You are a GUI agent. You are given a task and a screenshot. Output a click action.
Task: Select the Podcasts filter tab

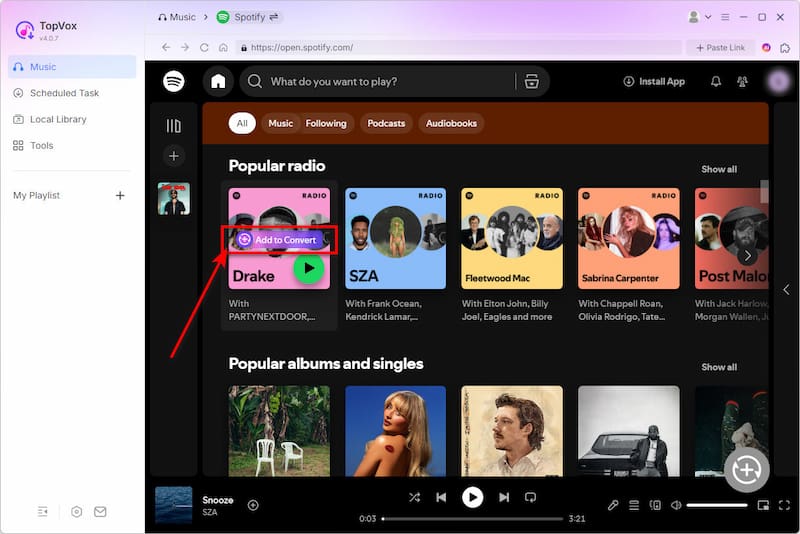tap(386, 123)
